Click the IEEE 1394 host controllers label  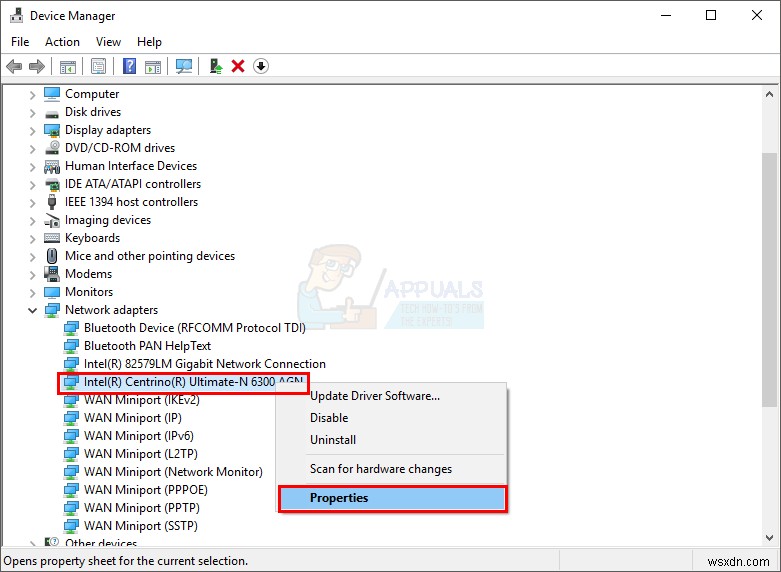click(x=131, y=202)
